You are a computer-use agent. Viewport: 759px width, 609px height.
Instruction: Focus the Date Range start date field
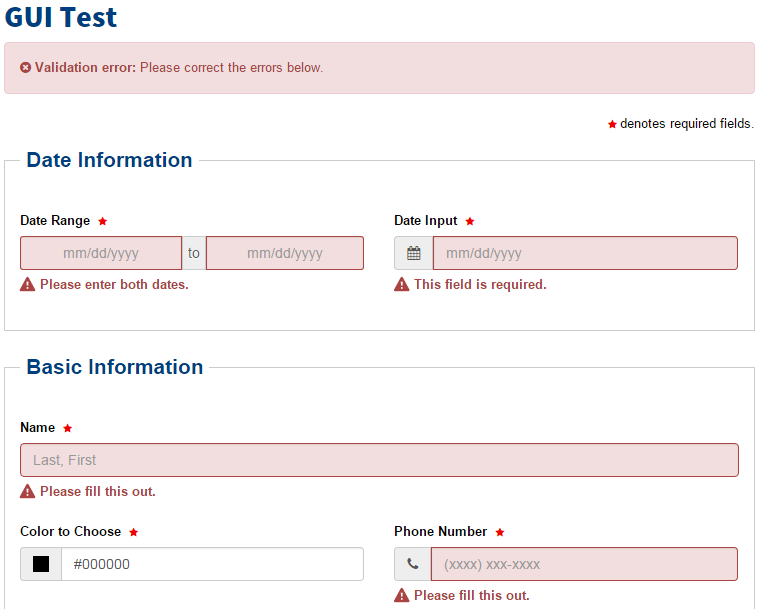pos(101,253)
